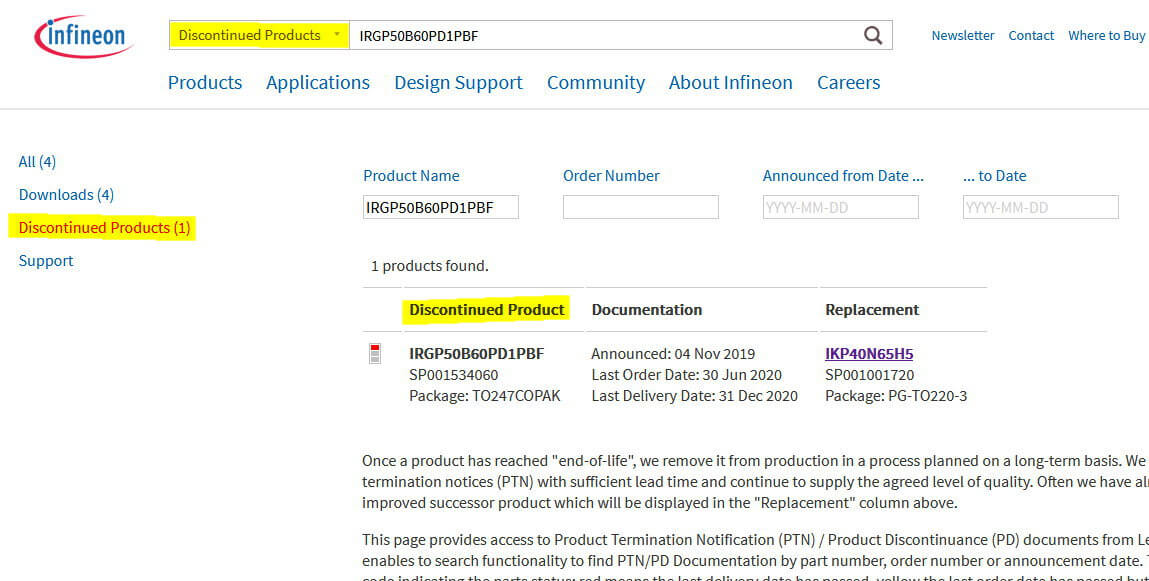Image resolution: width=1149 pixels, height=581 pixels.
Task: Click the Product Name input field
Action: coord(440,207)
